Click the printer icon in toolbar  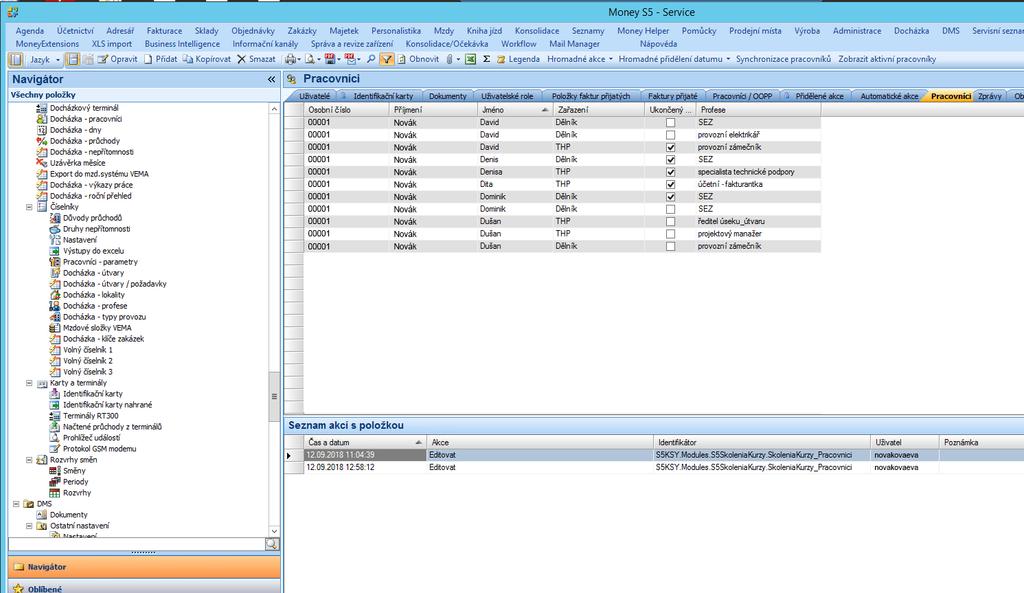point(290,59)
